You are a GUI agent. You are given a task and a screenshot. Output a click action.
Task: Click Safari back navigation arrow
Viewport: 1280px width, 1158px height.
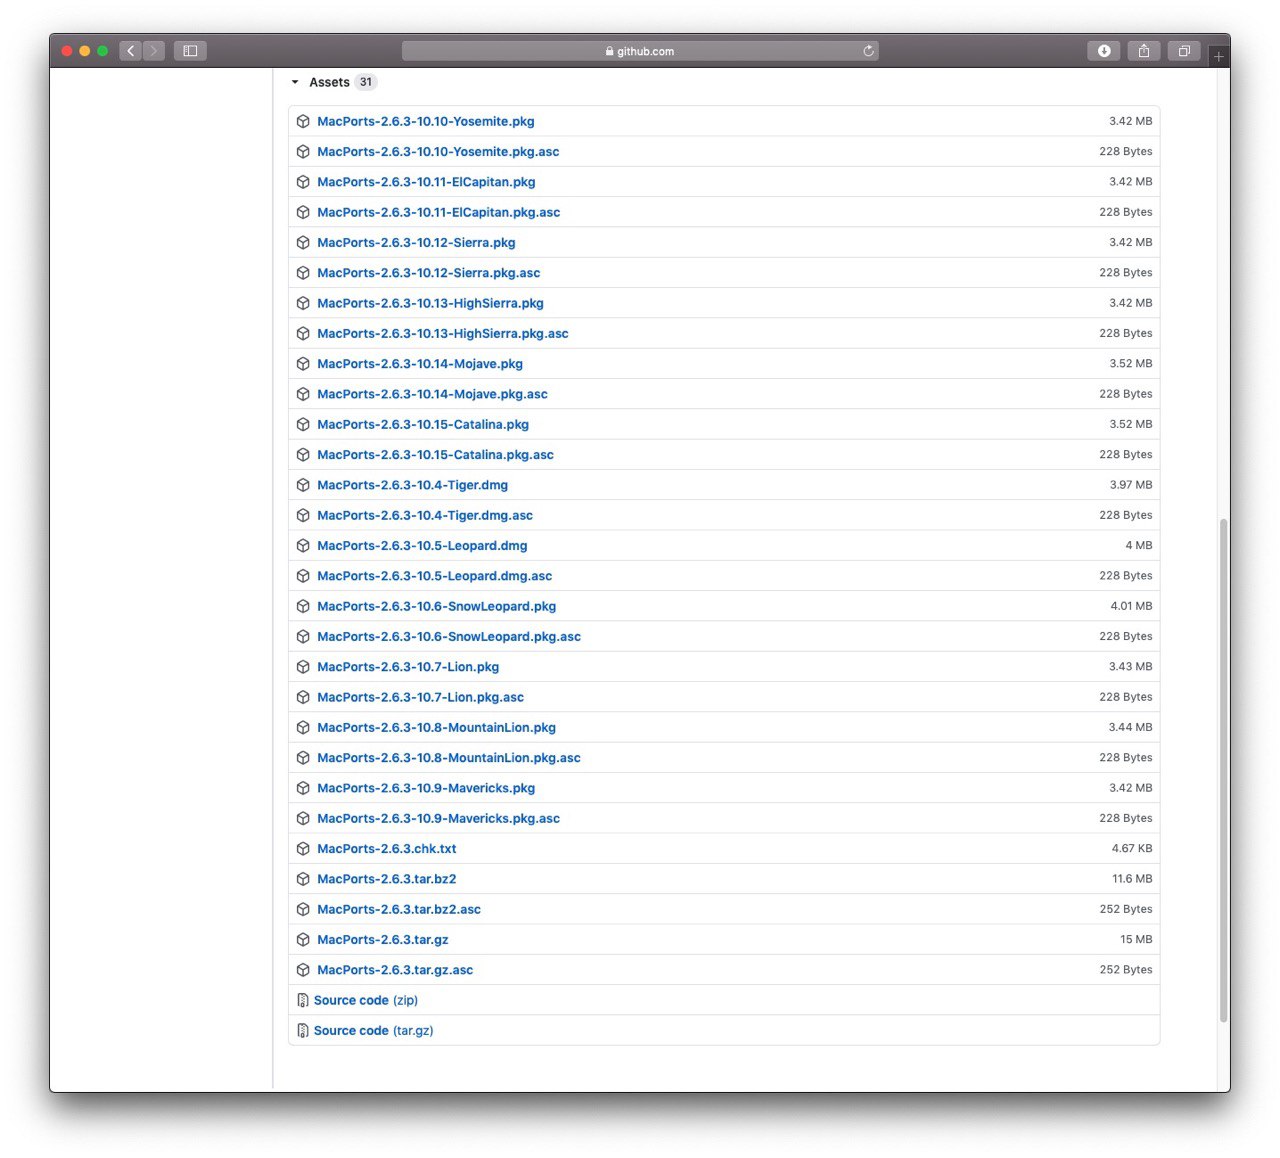click(131, 51)
